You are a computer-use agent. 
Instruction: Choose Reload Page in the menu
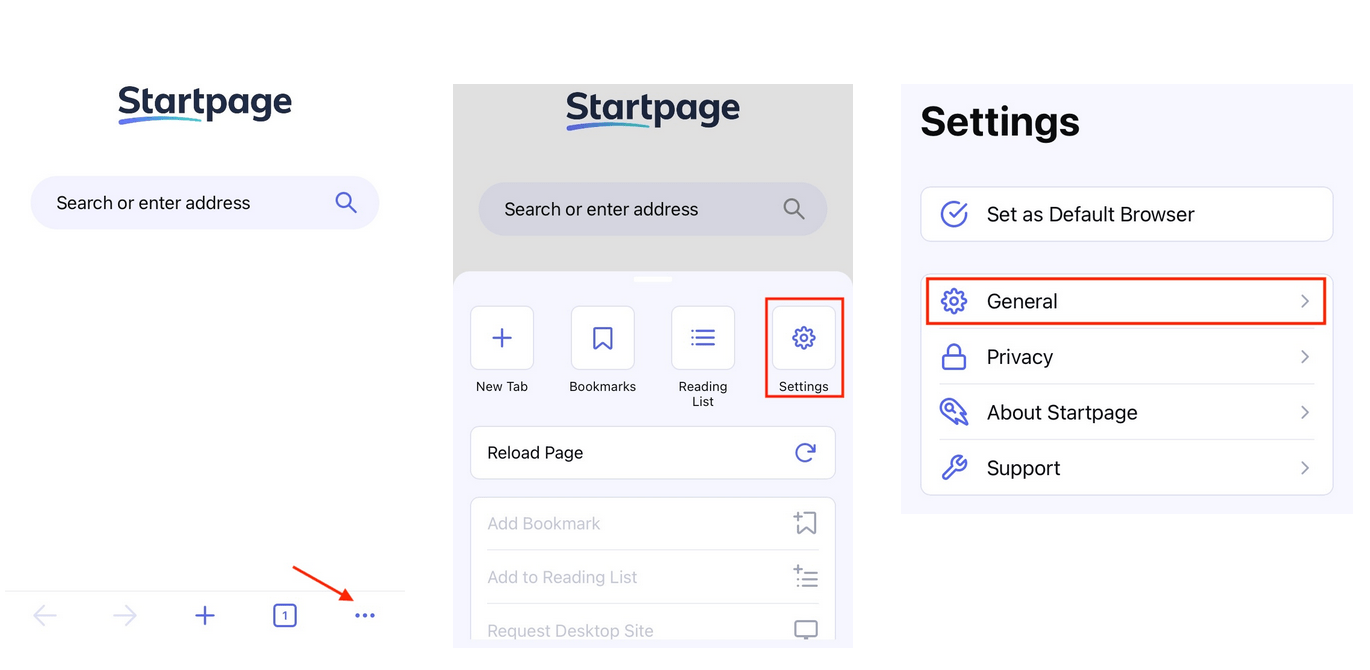(x=653, y=453)
